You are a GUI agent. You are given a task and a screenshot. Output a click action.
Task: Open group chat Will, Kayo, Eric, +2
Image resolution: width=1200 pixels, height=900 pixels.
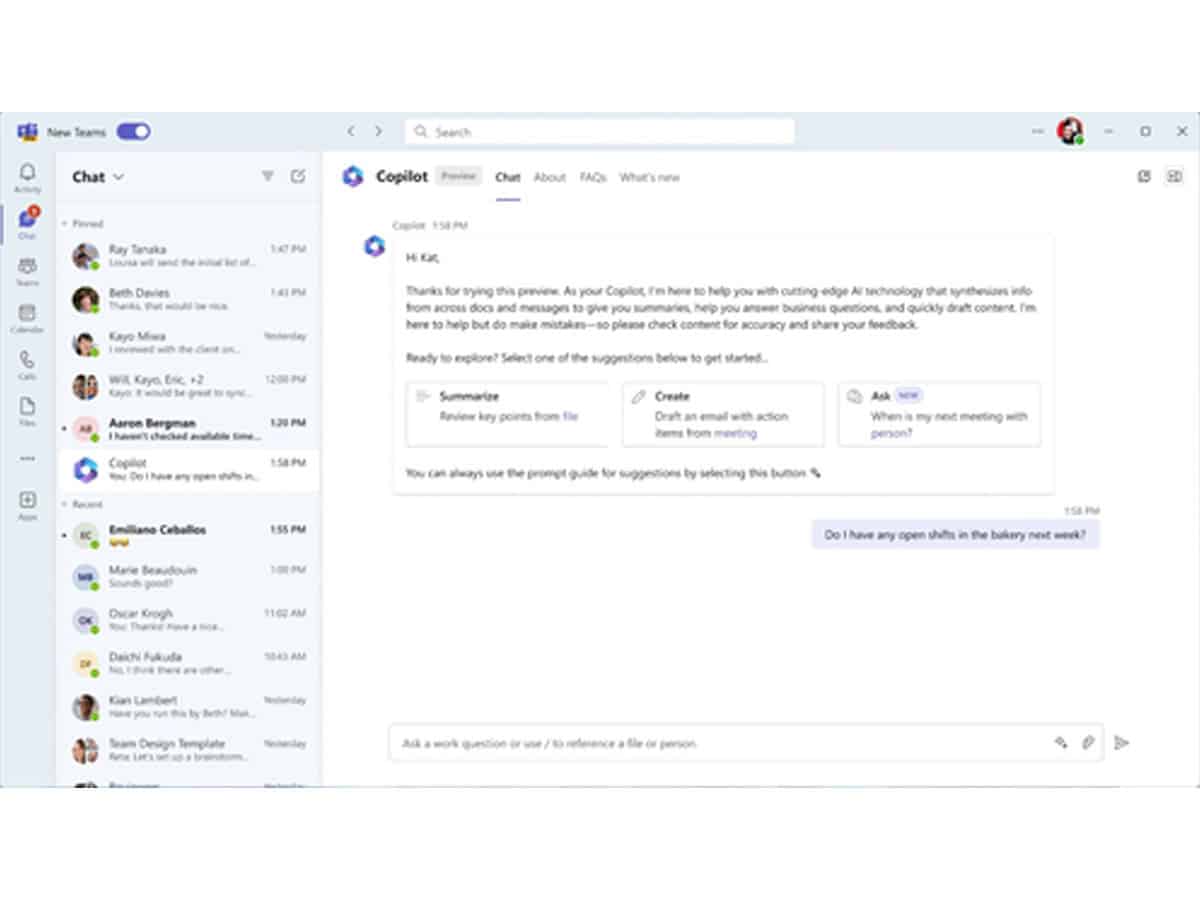click(x=189, y=386)
